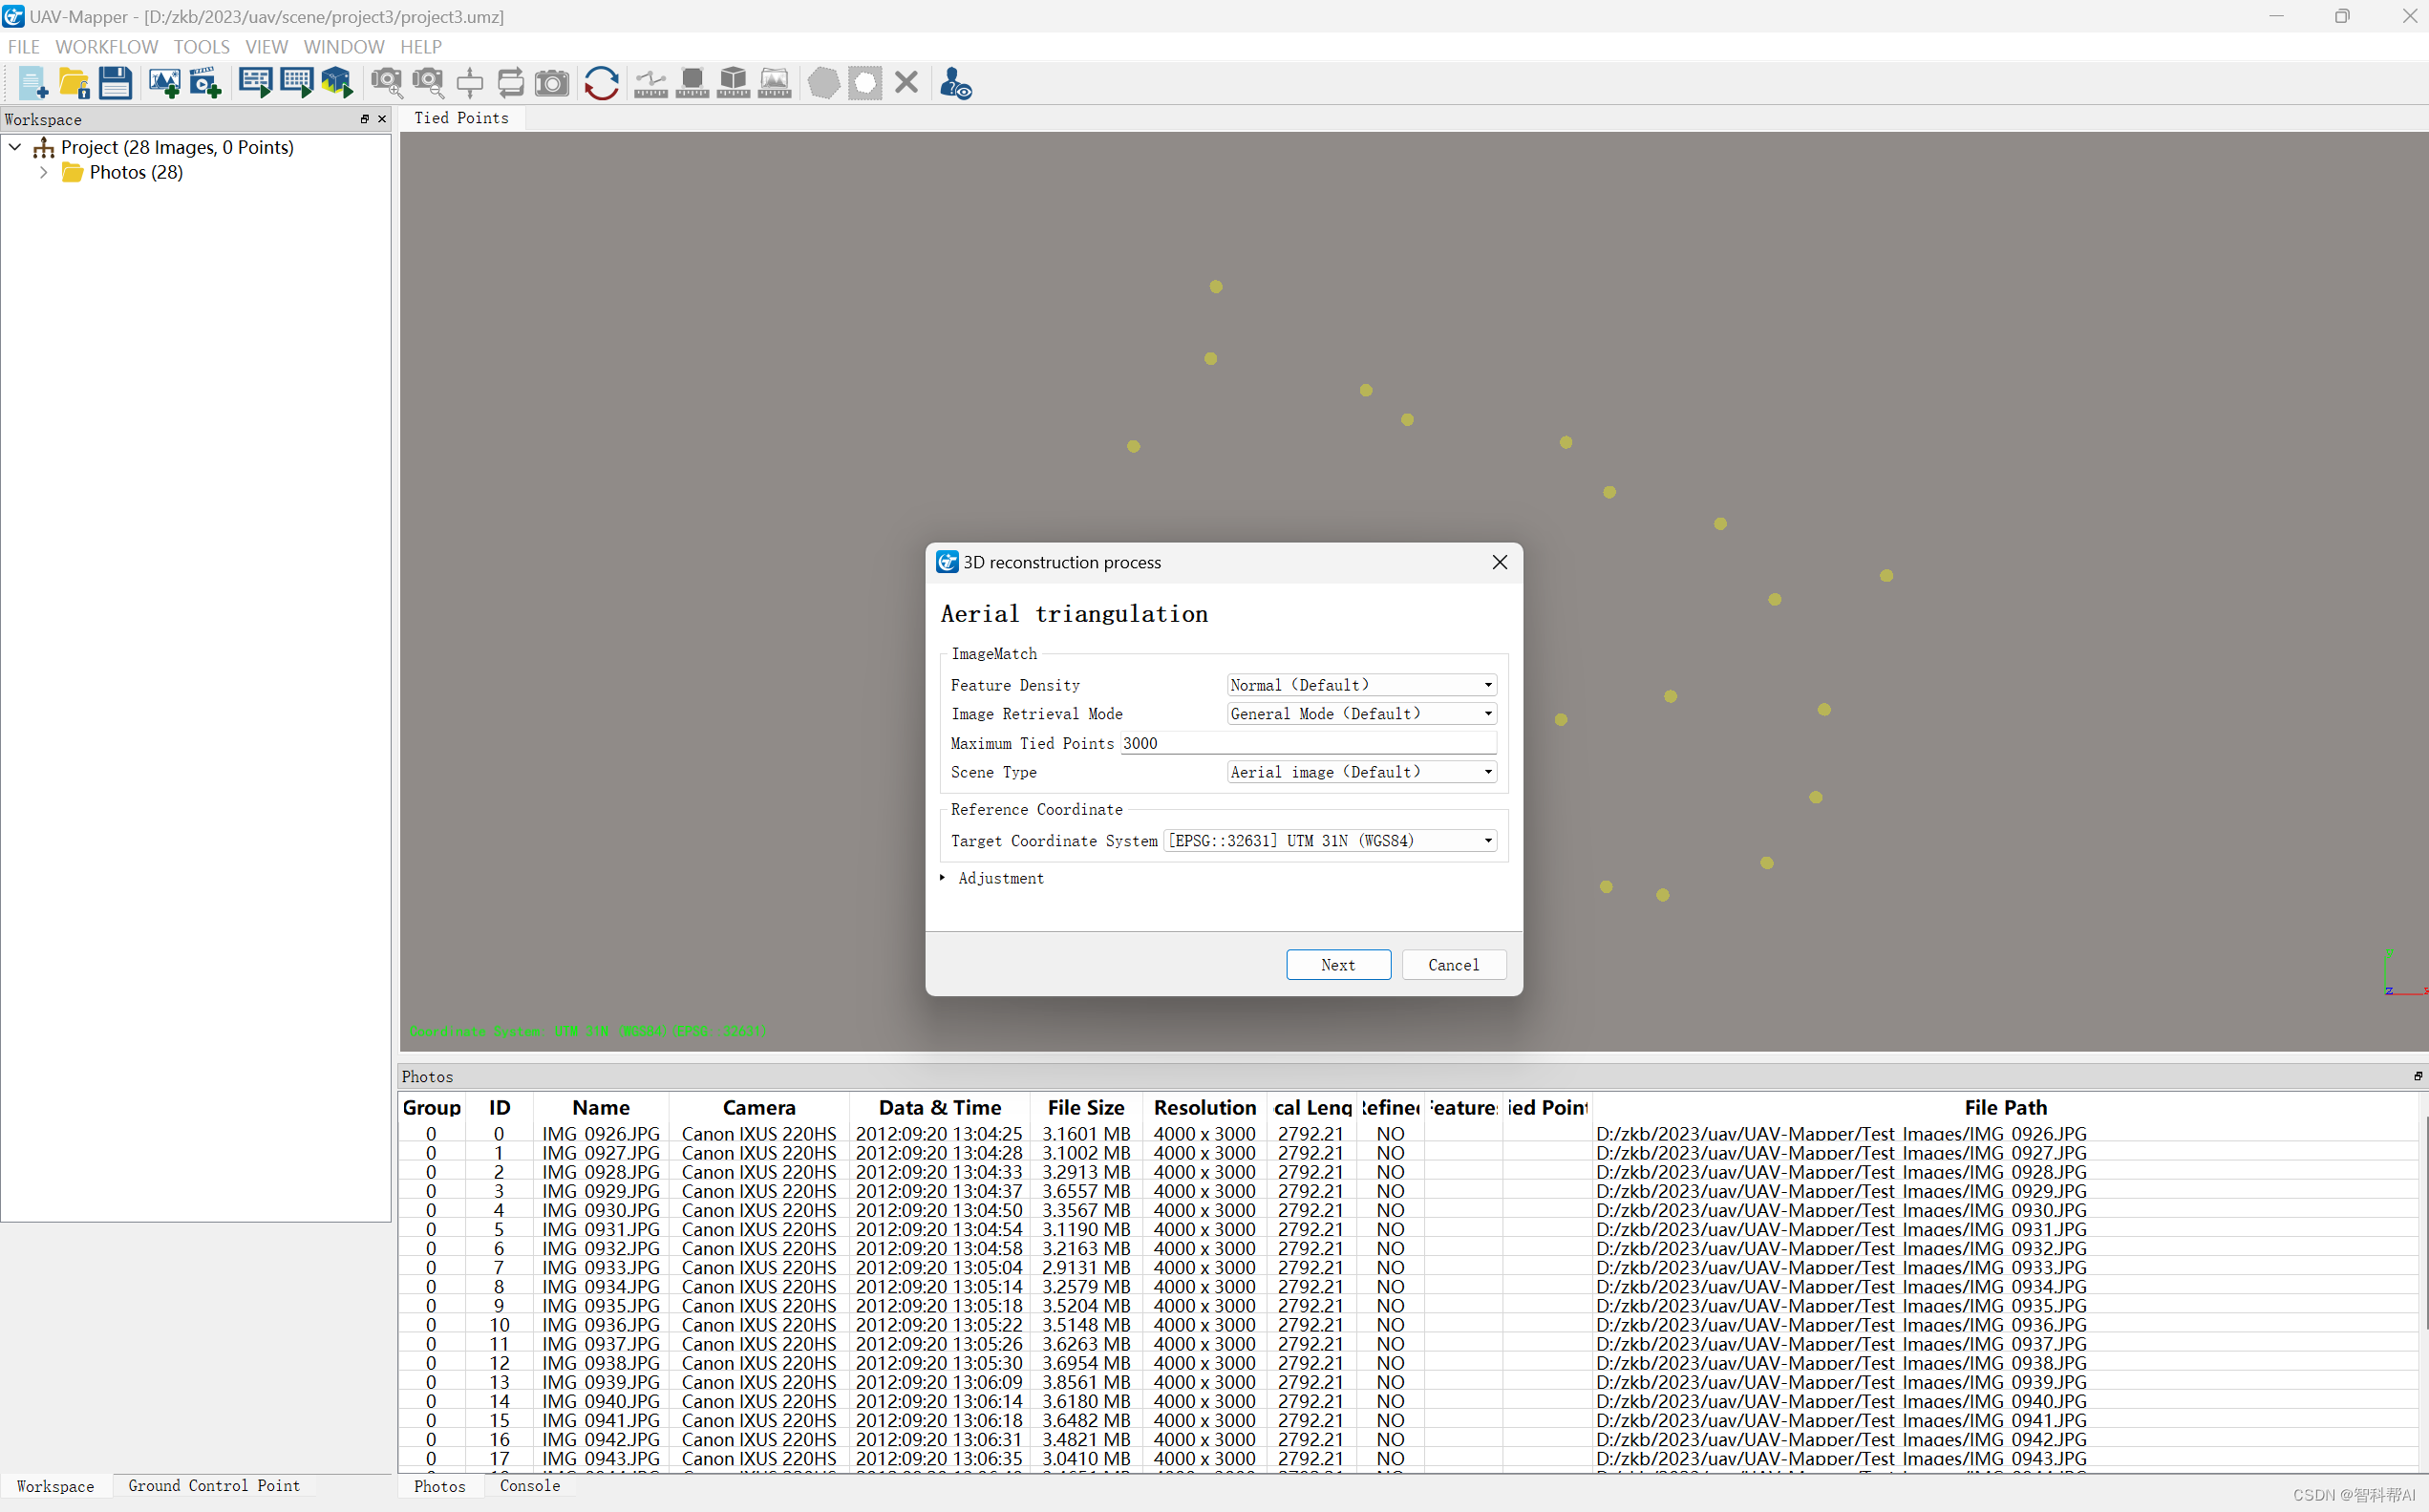The width and height of the screenshot is (2429, 1512).
Task: Run sparse aerial triangulation icon
Action: click(255, 83)
